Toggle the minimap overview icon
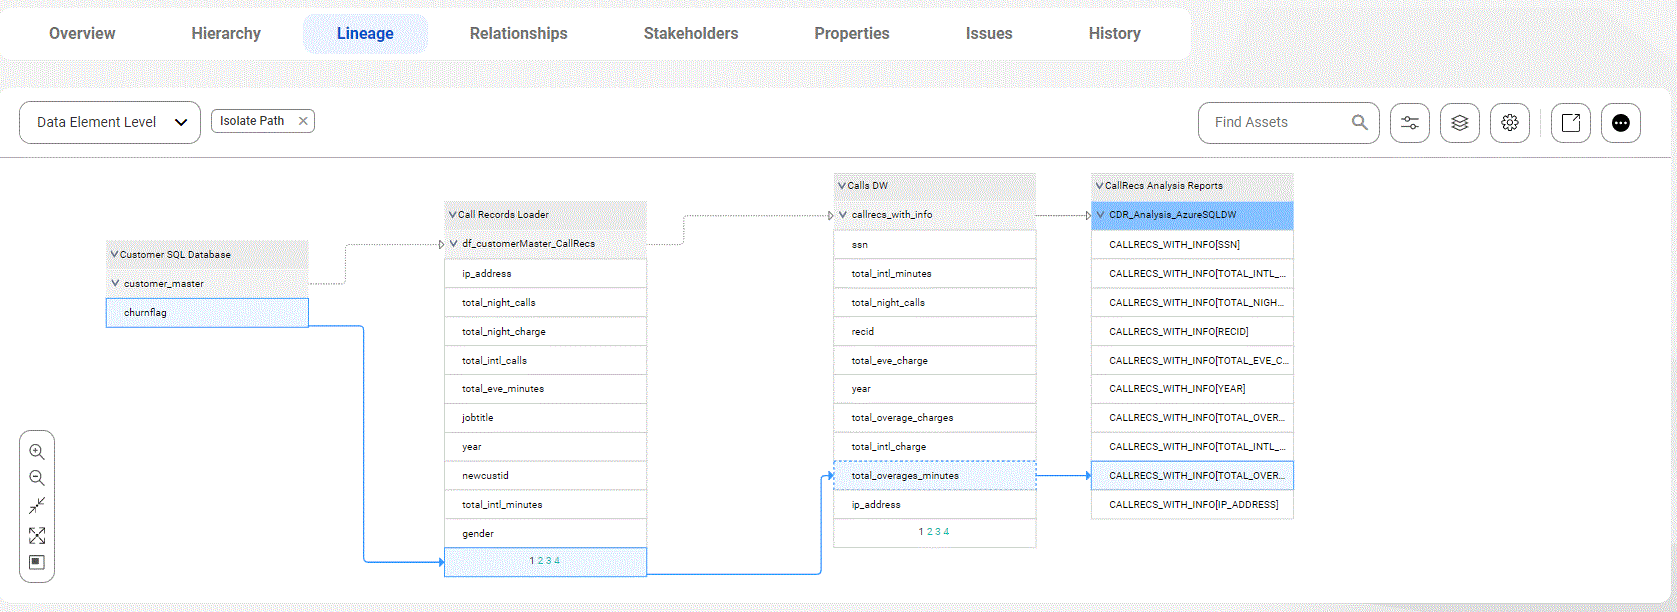1677x612 pixels. 37,562
